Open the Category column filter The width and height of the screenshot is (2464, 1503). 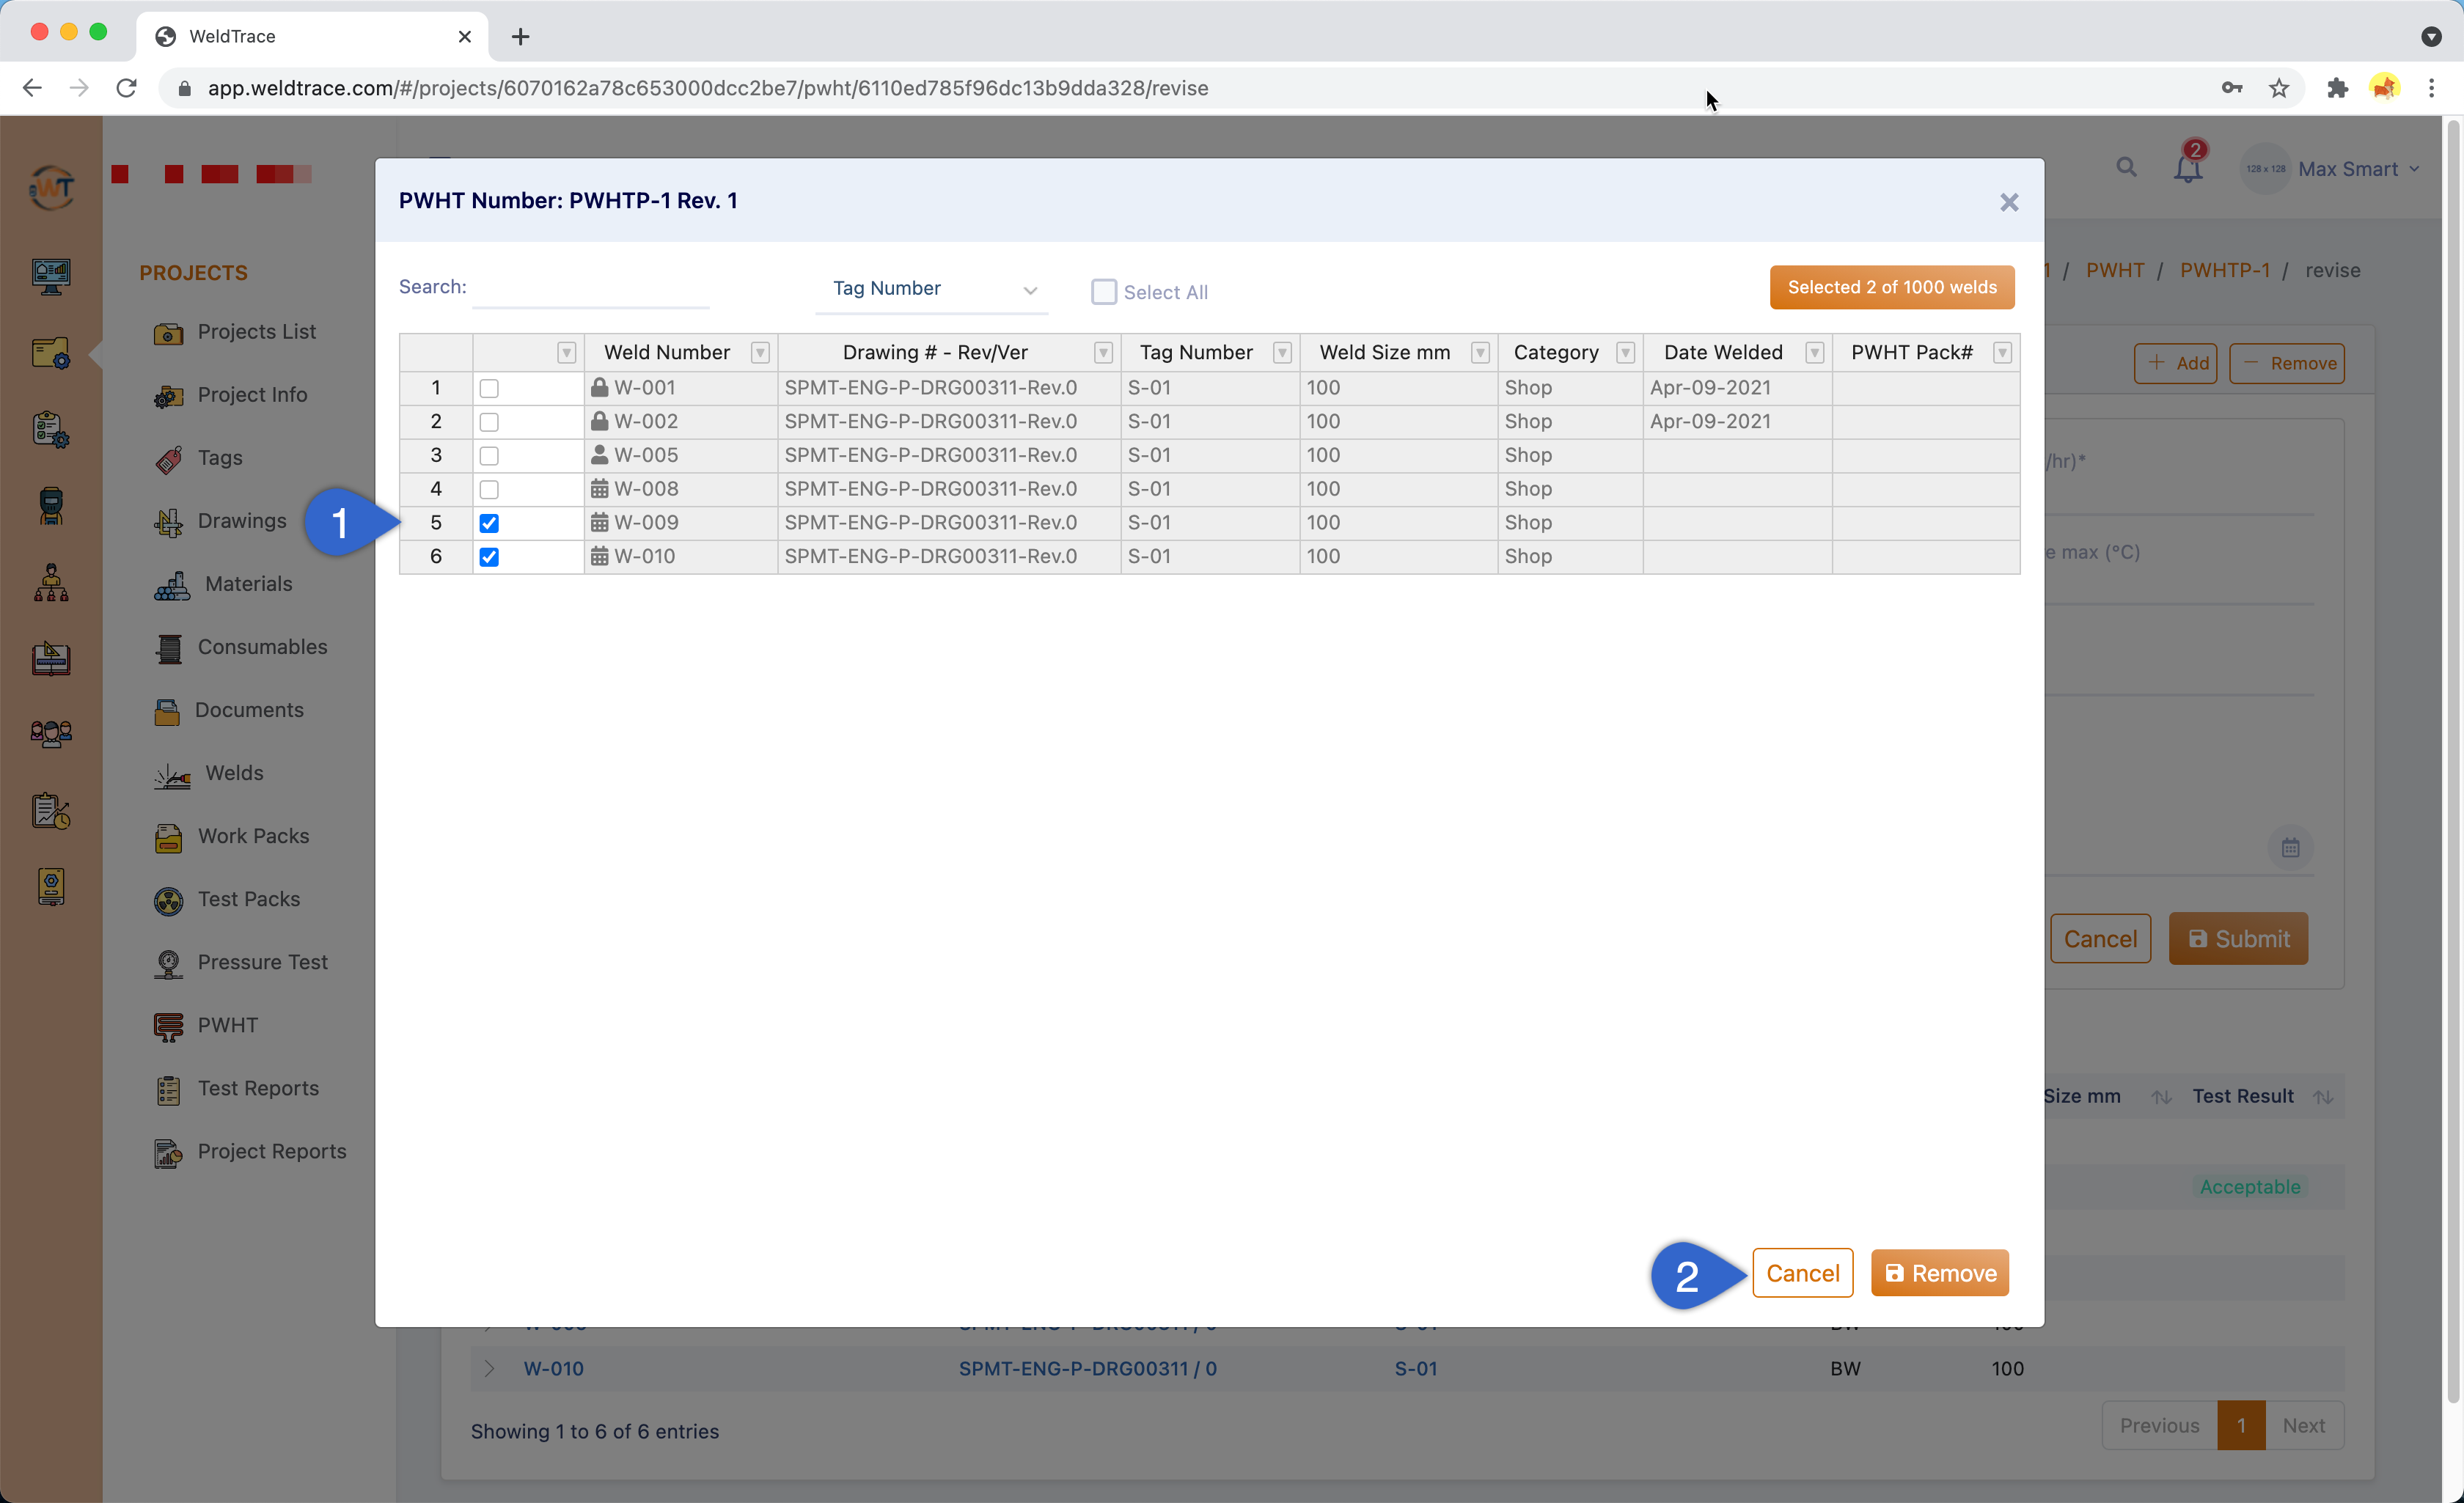[1625, 353]
